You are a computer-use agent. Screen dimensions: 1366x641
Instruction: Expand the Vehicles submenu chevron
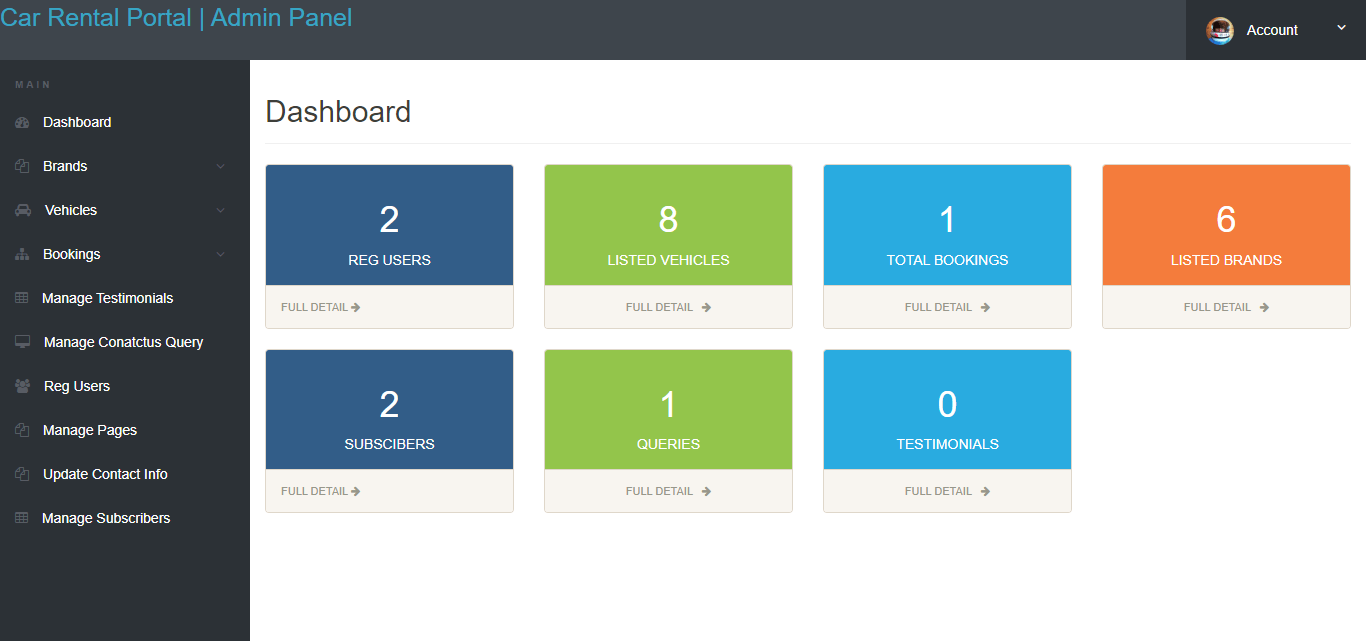[x=221, y=210]
